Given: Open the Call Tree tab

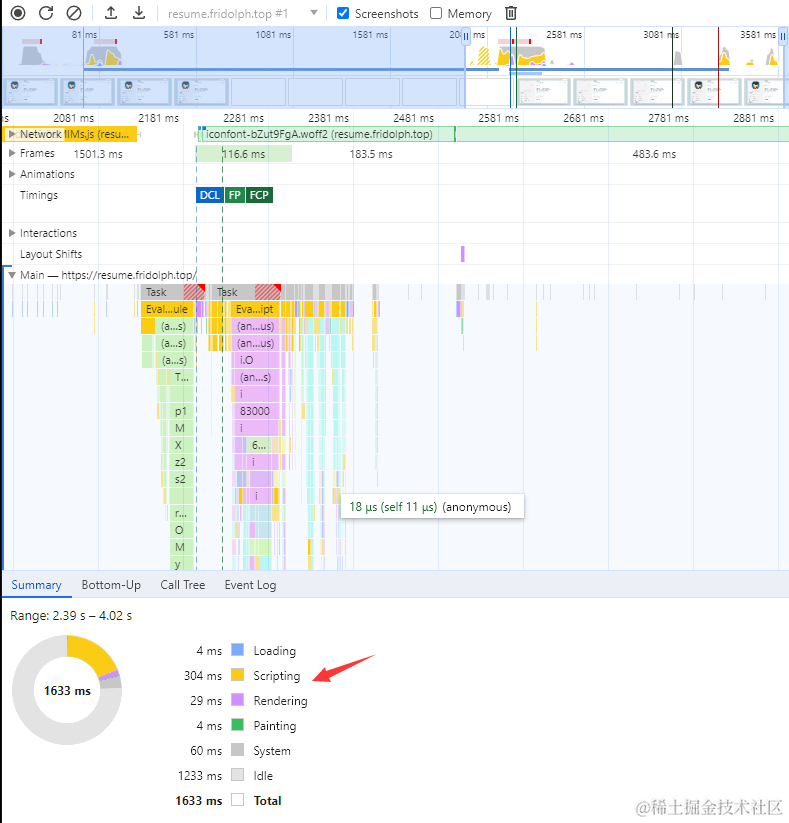Looking at the screenshot, I should [183, 585].
